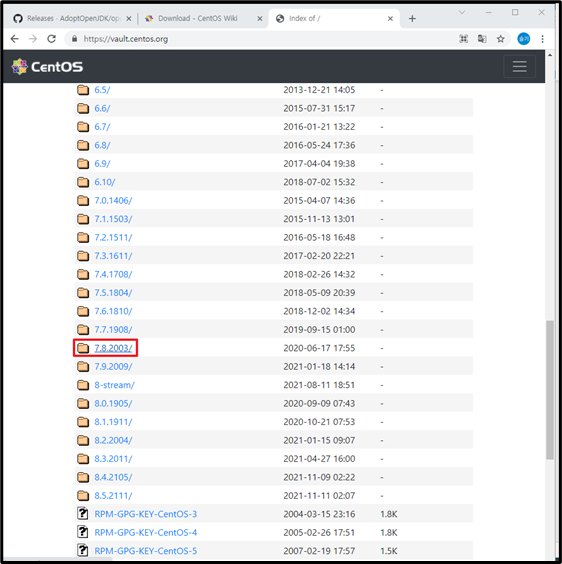
Task: Close the Index of / tab
Action: point(390,18)
